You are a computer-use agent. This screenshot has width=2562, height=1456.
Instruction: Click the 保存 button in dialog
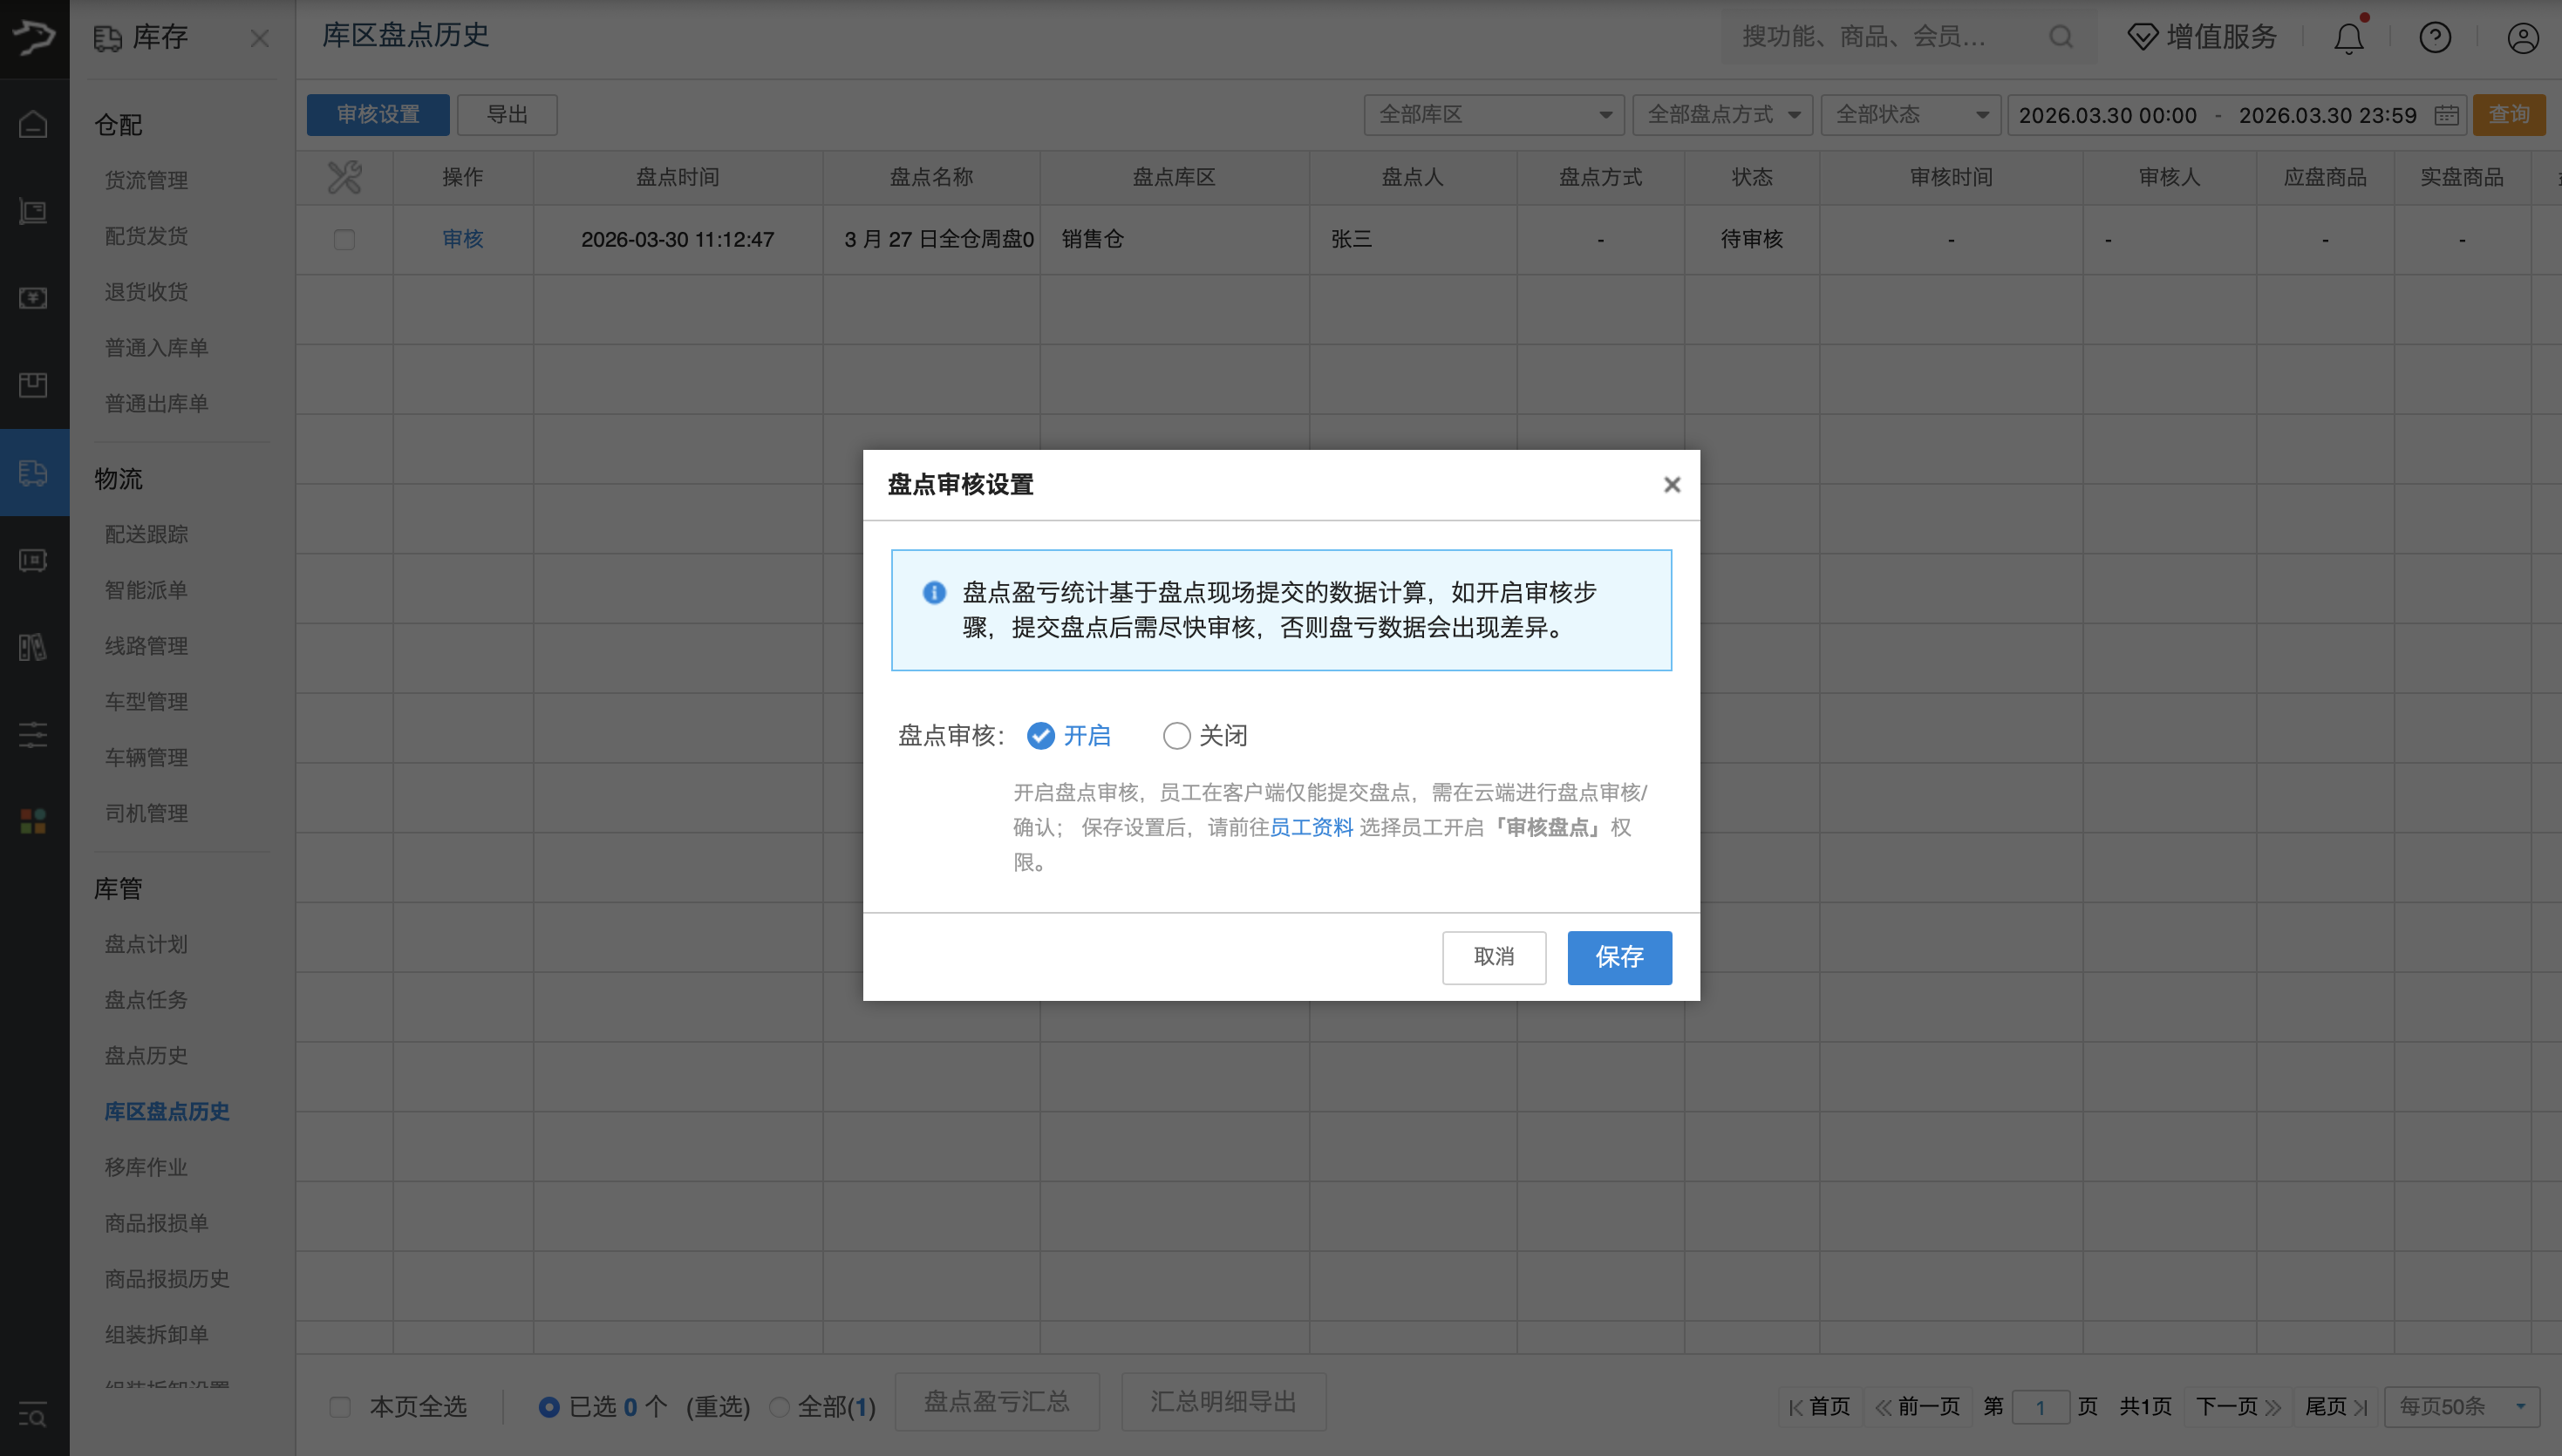[x=1618, y=957]
